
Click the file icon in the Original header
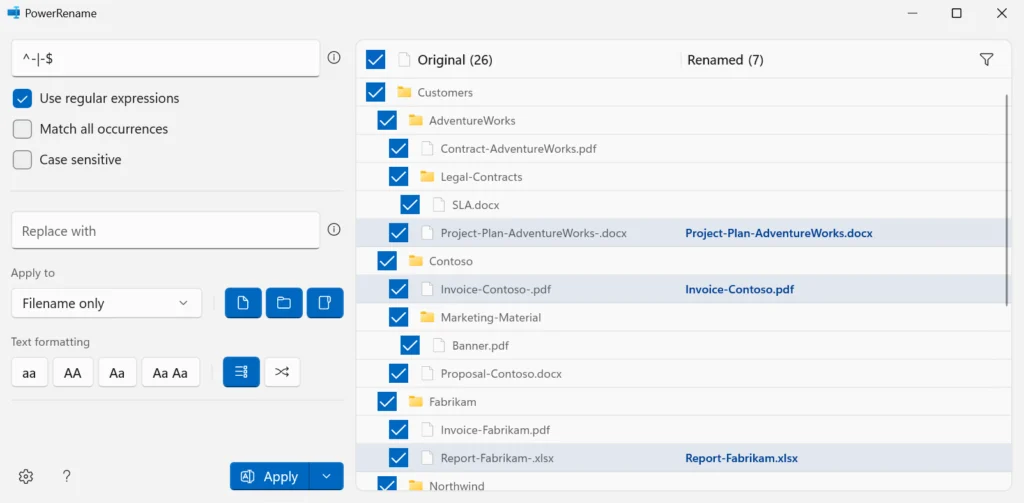coord(404,59)
